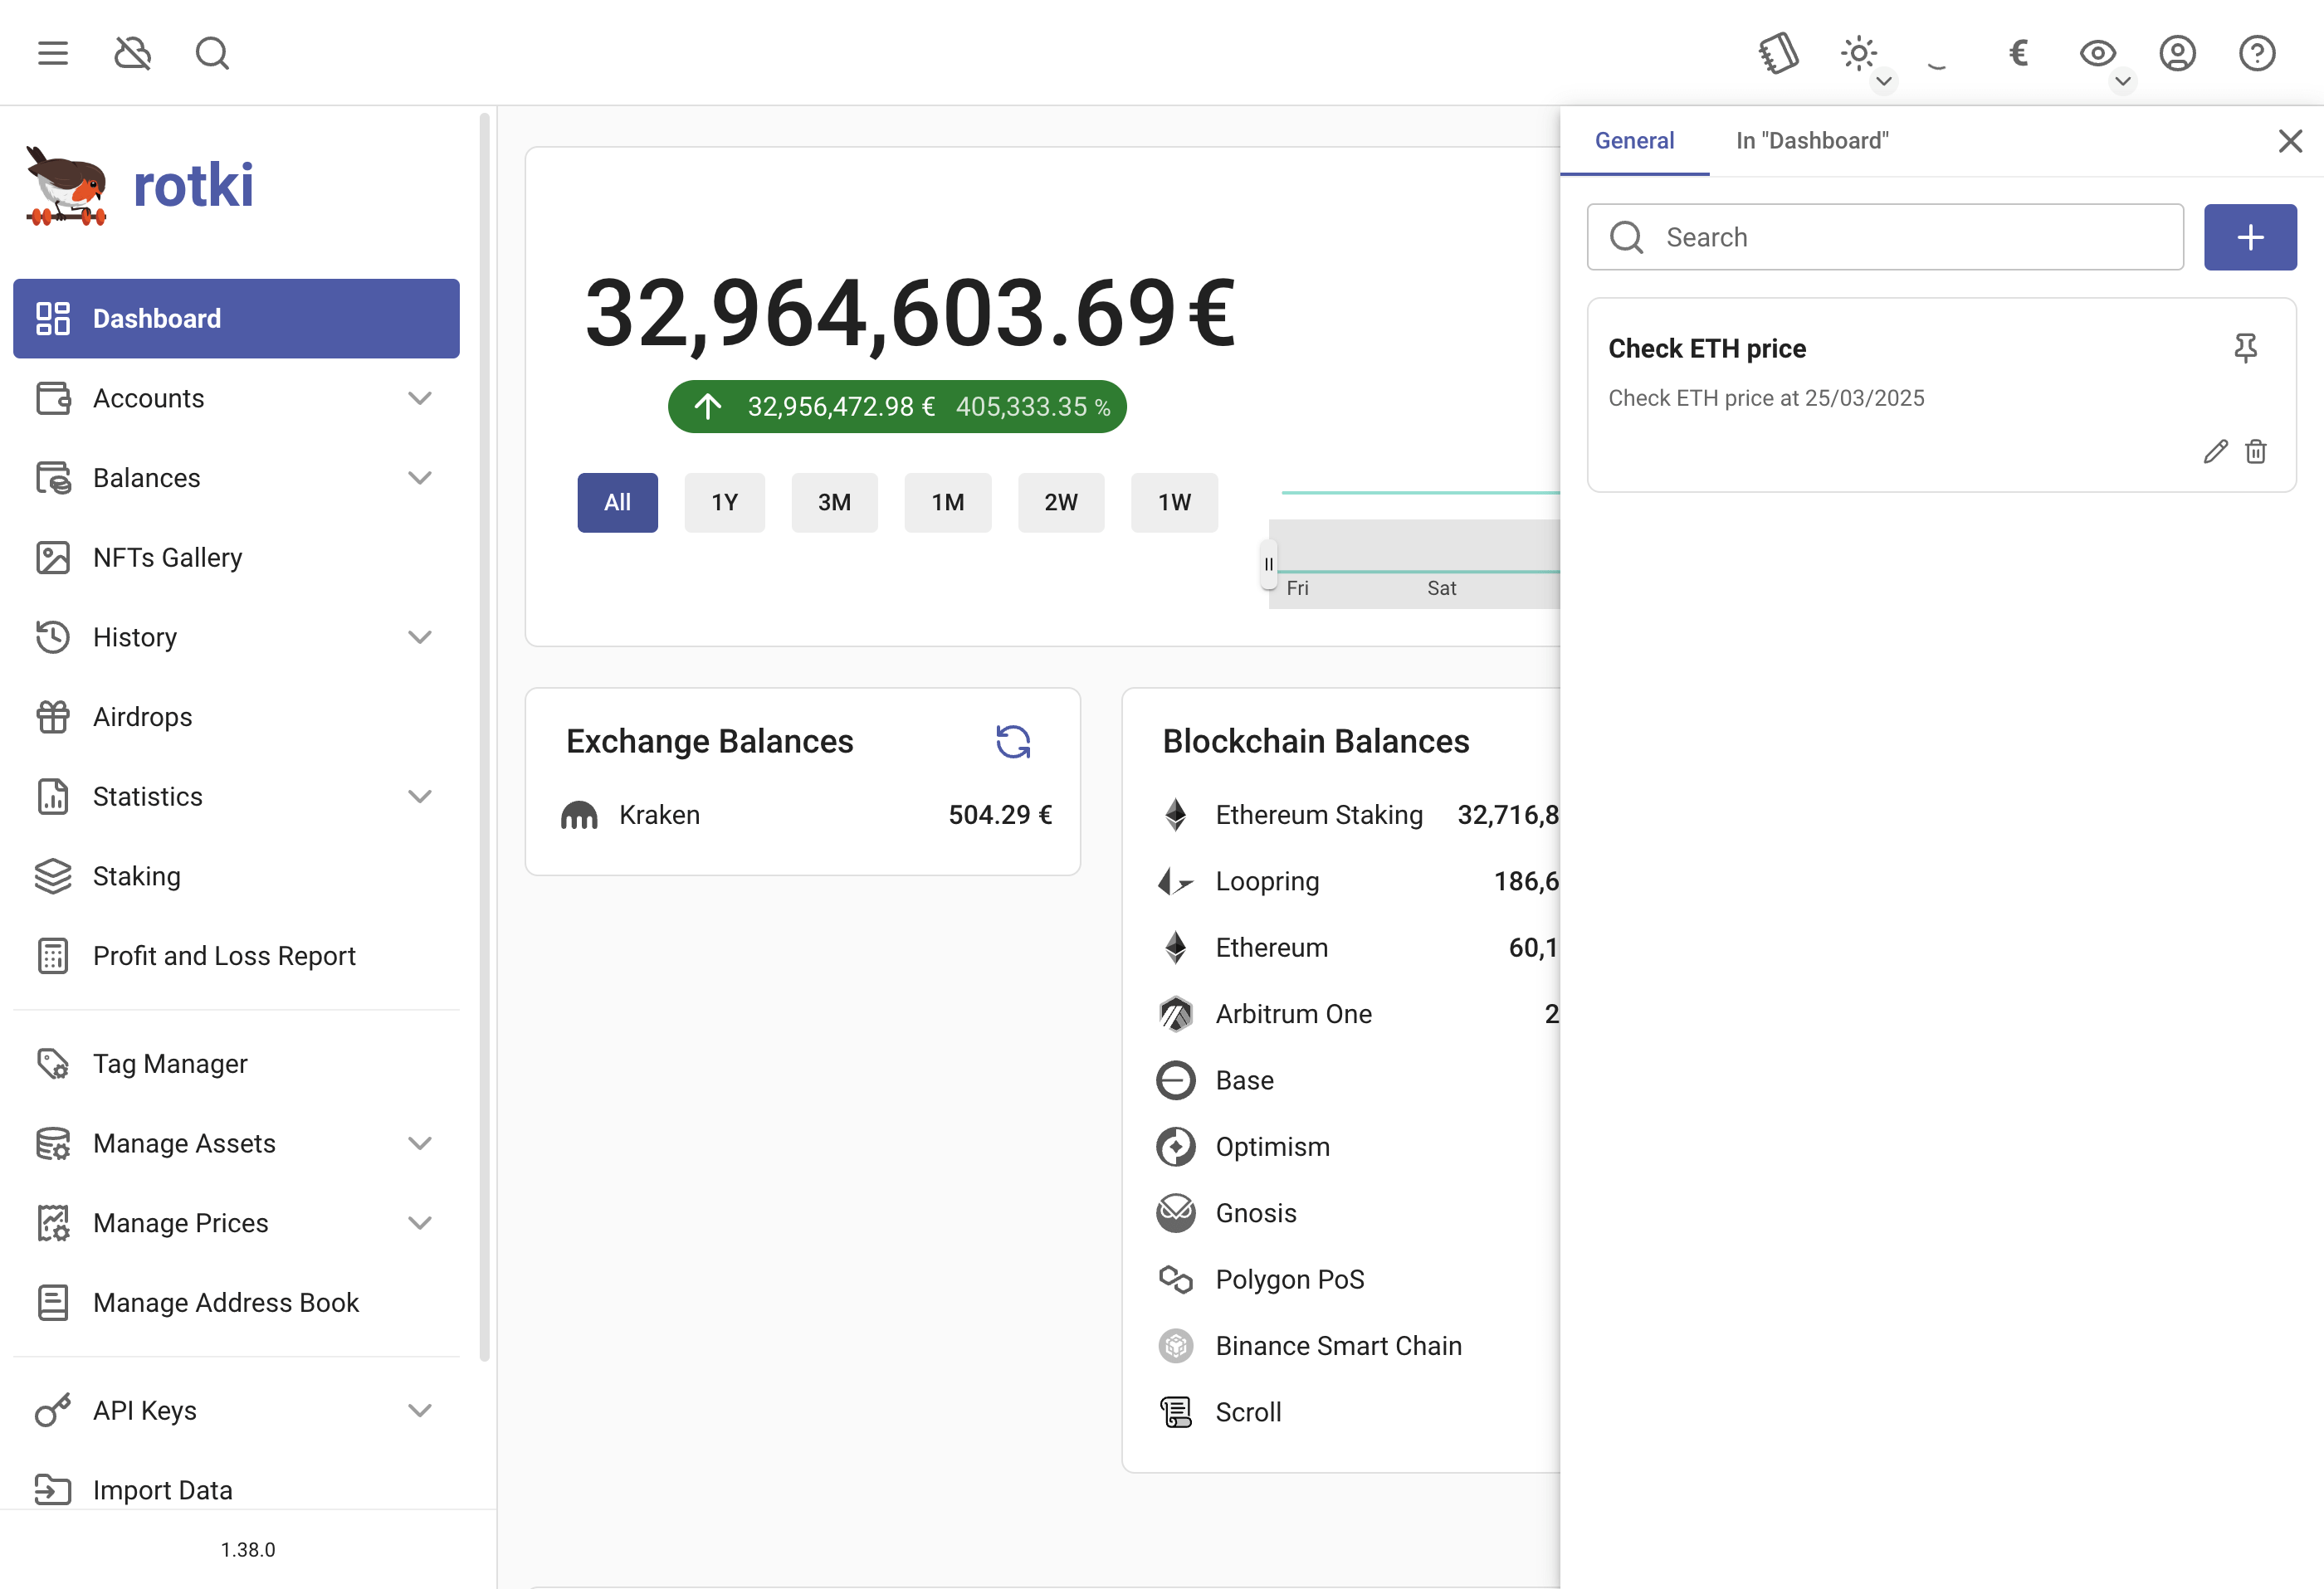Viewport: 2324px width, 1589px height.
Task: Open the Staking page
Action: tap(236, 876)
